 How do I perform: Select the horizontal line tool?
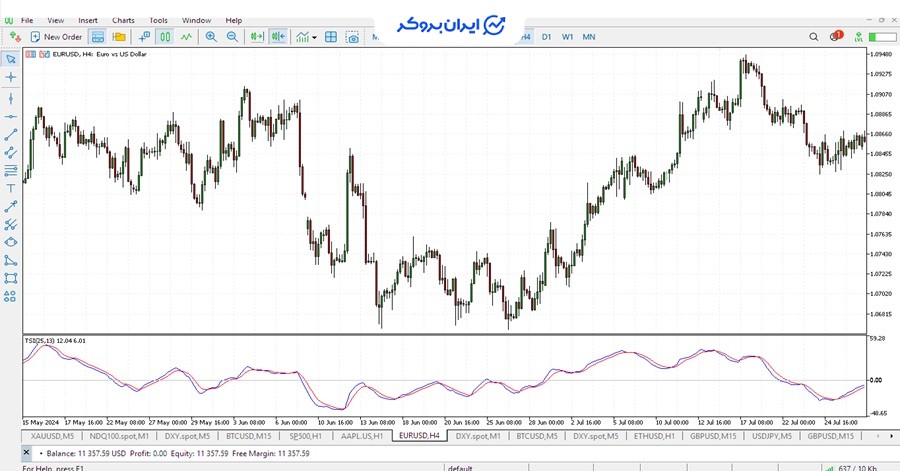pos(10,116)
